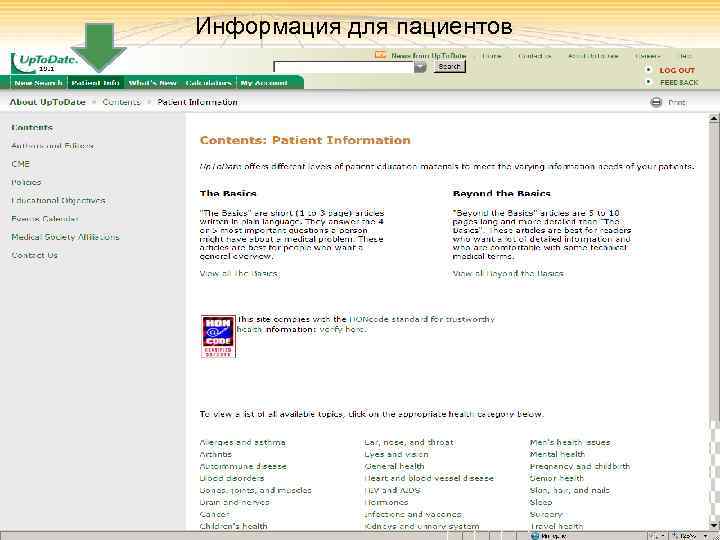Open the Brain and nerves category
This screenshot has height=540, width=720.
pyautogui.click(x=235, y=502)
